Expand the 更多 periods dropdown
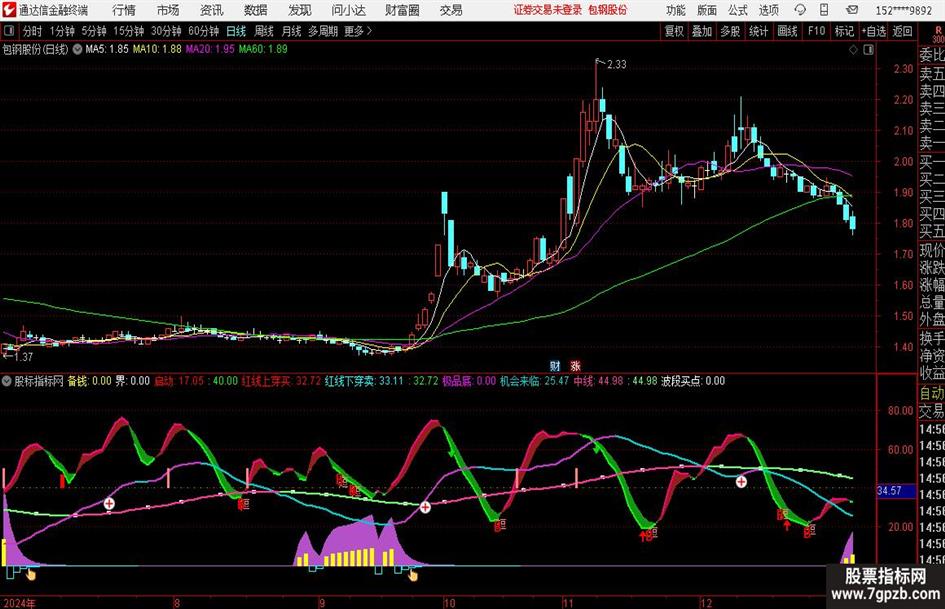The width and height of the screenshot is (945, 609). coord(358,31)
